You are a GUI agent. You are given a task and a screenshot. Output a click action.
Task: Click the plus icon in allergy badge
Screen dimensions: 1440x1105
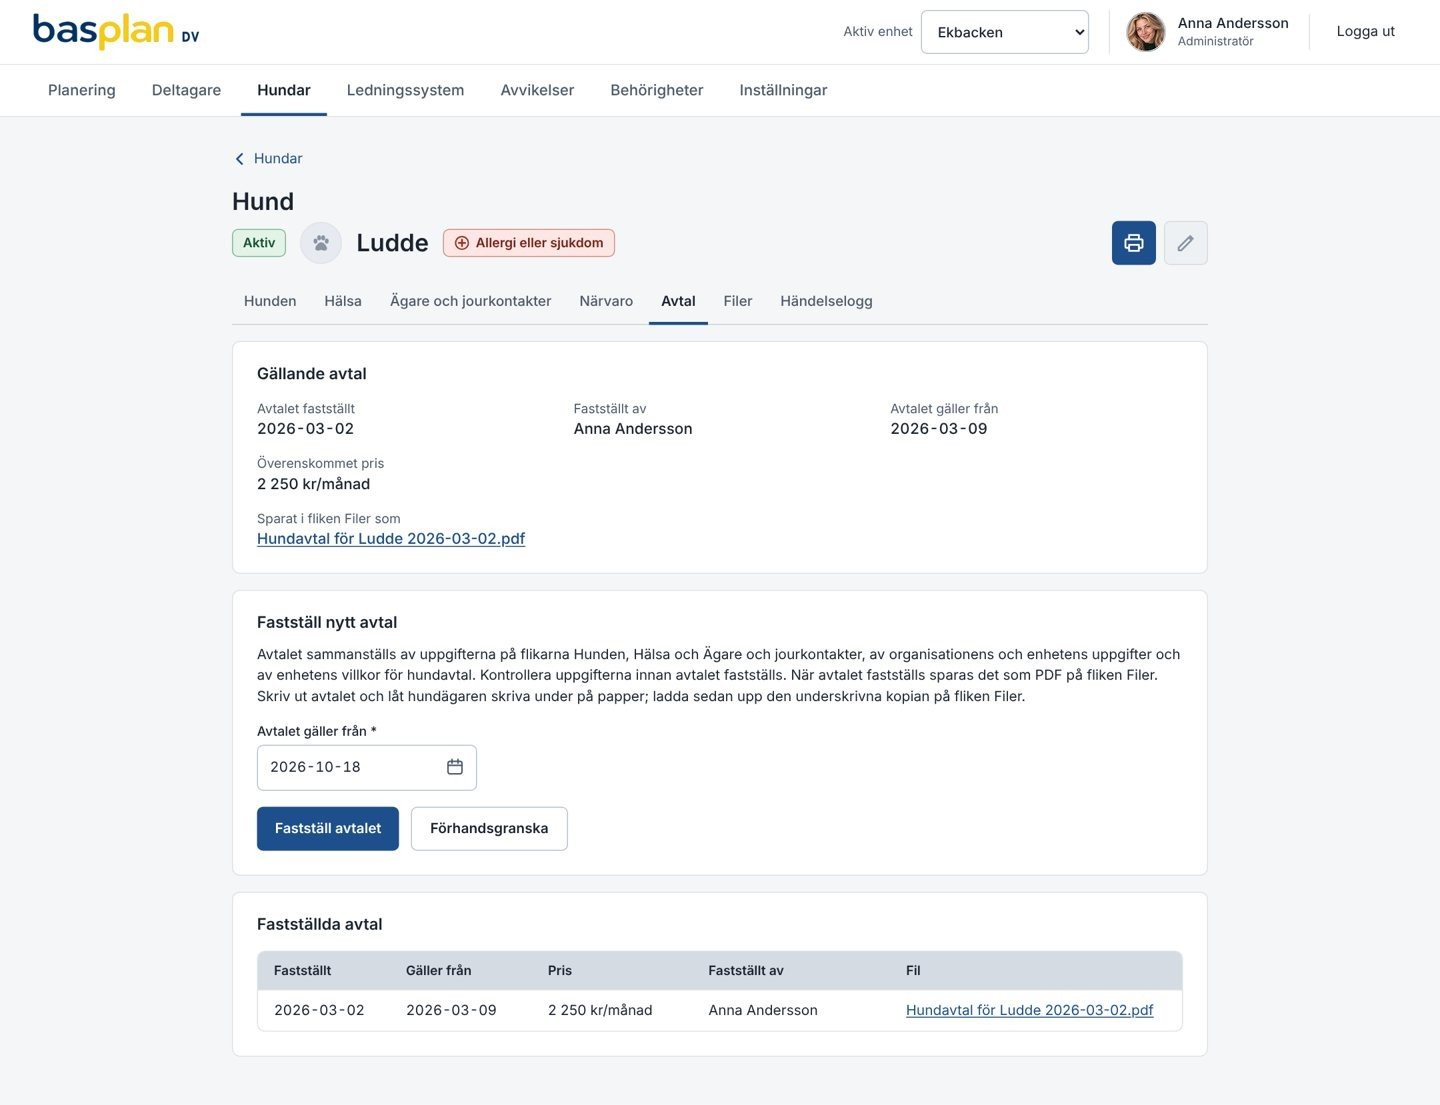click(x=462, y=243)
